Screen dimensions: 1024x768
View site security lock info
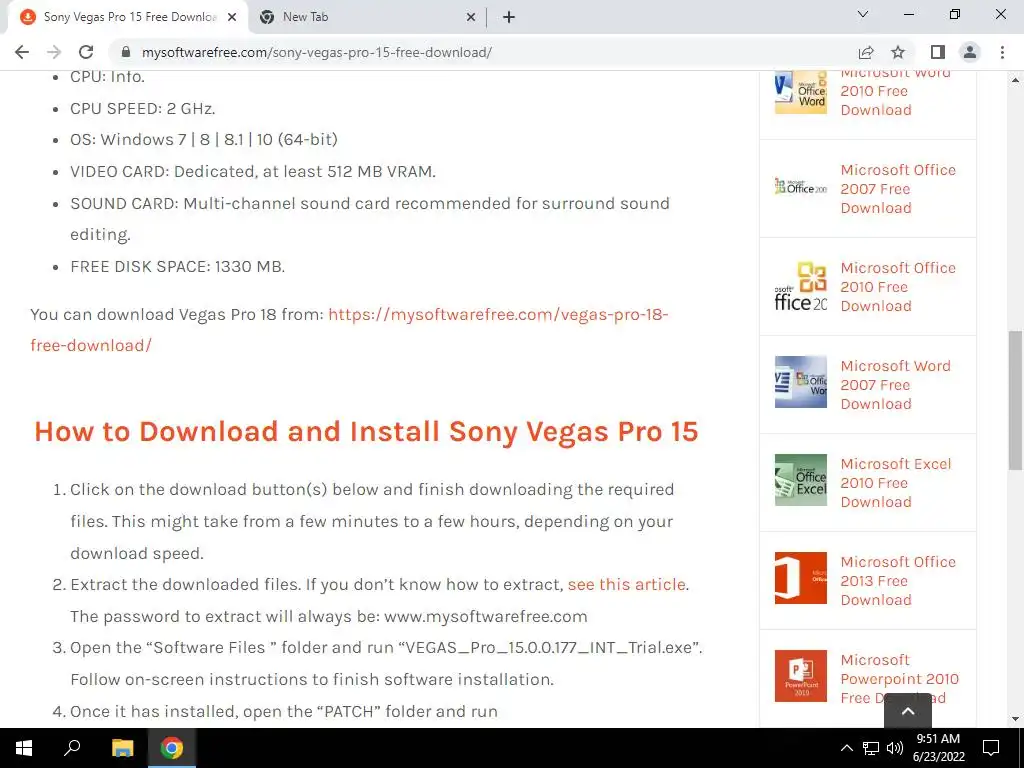[126, 52]
